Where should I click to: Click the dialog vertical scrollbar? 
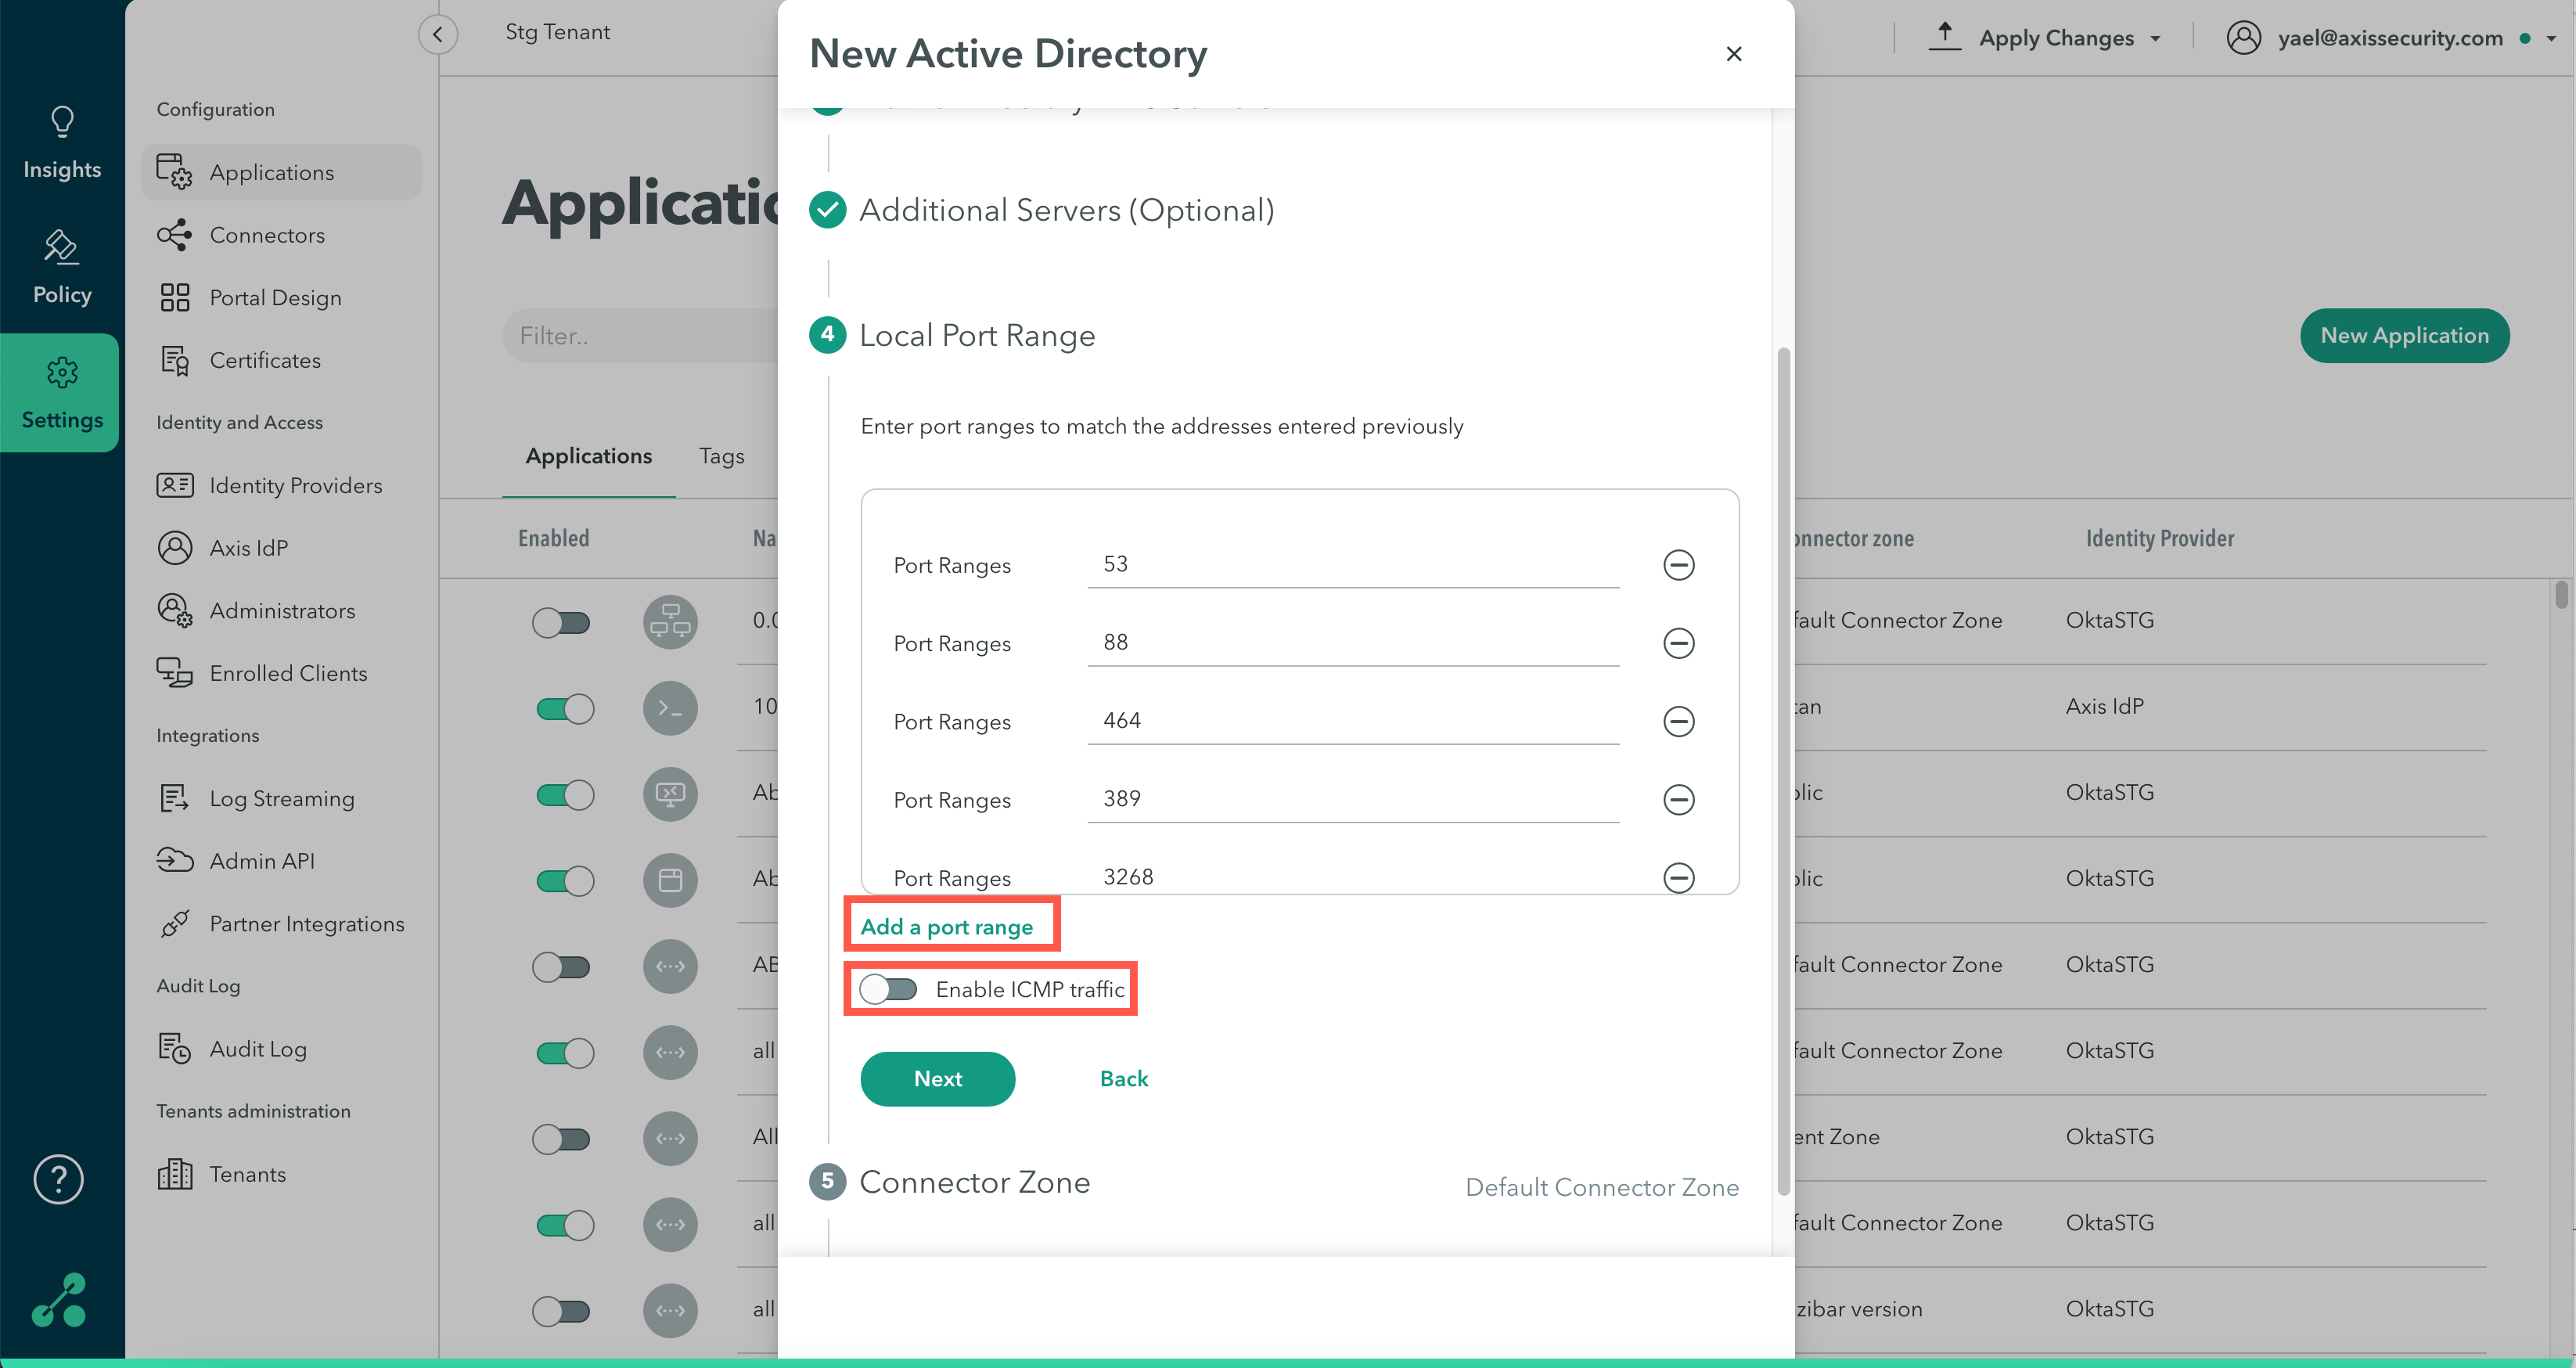coord(1783,770)
